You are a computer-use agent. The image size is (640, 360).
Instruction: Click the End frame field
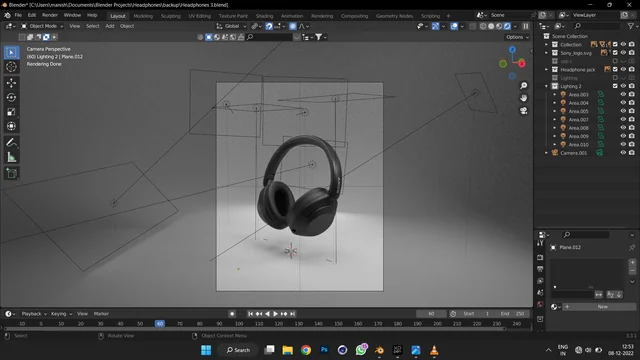coord(513,314)
